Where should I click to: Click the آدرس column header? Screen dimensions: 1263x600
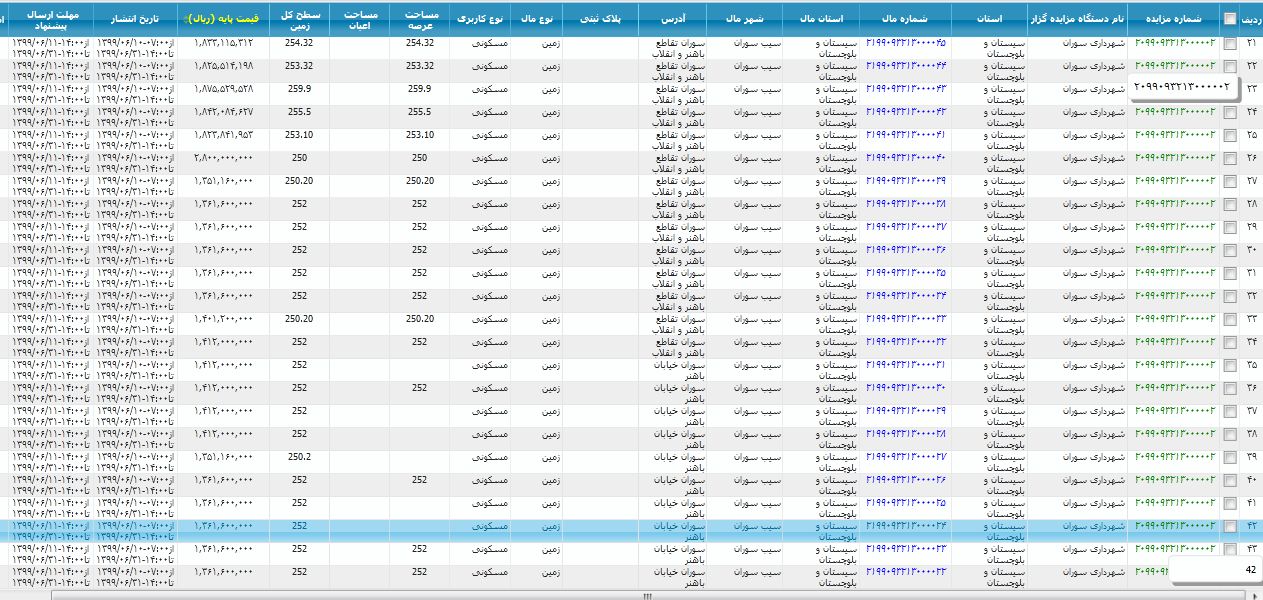tap(672, 18)
